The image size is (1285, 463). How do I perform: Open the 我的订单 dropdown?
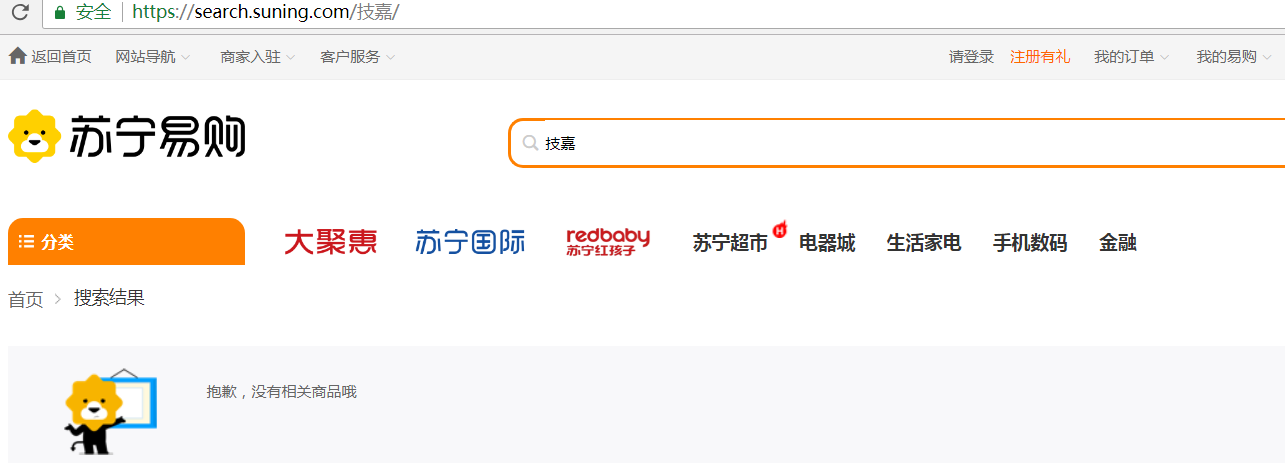tap(1132, 57)
